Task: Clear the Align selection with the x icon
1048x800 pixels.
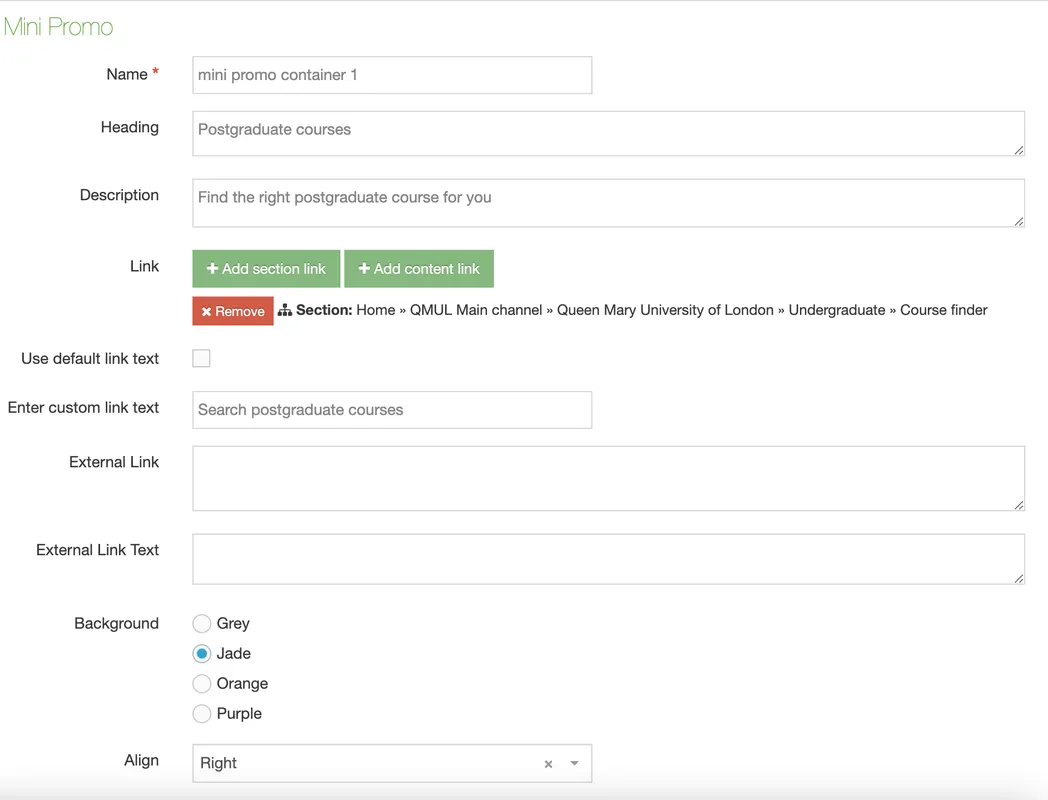Action: click(x=548, y=764)
